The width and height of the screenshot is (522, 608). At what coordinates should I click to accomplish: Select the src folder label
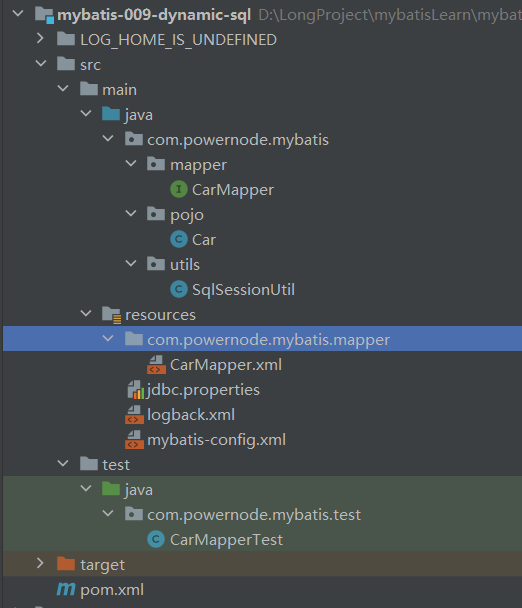[x=90, y=65]
